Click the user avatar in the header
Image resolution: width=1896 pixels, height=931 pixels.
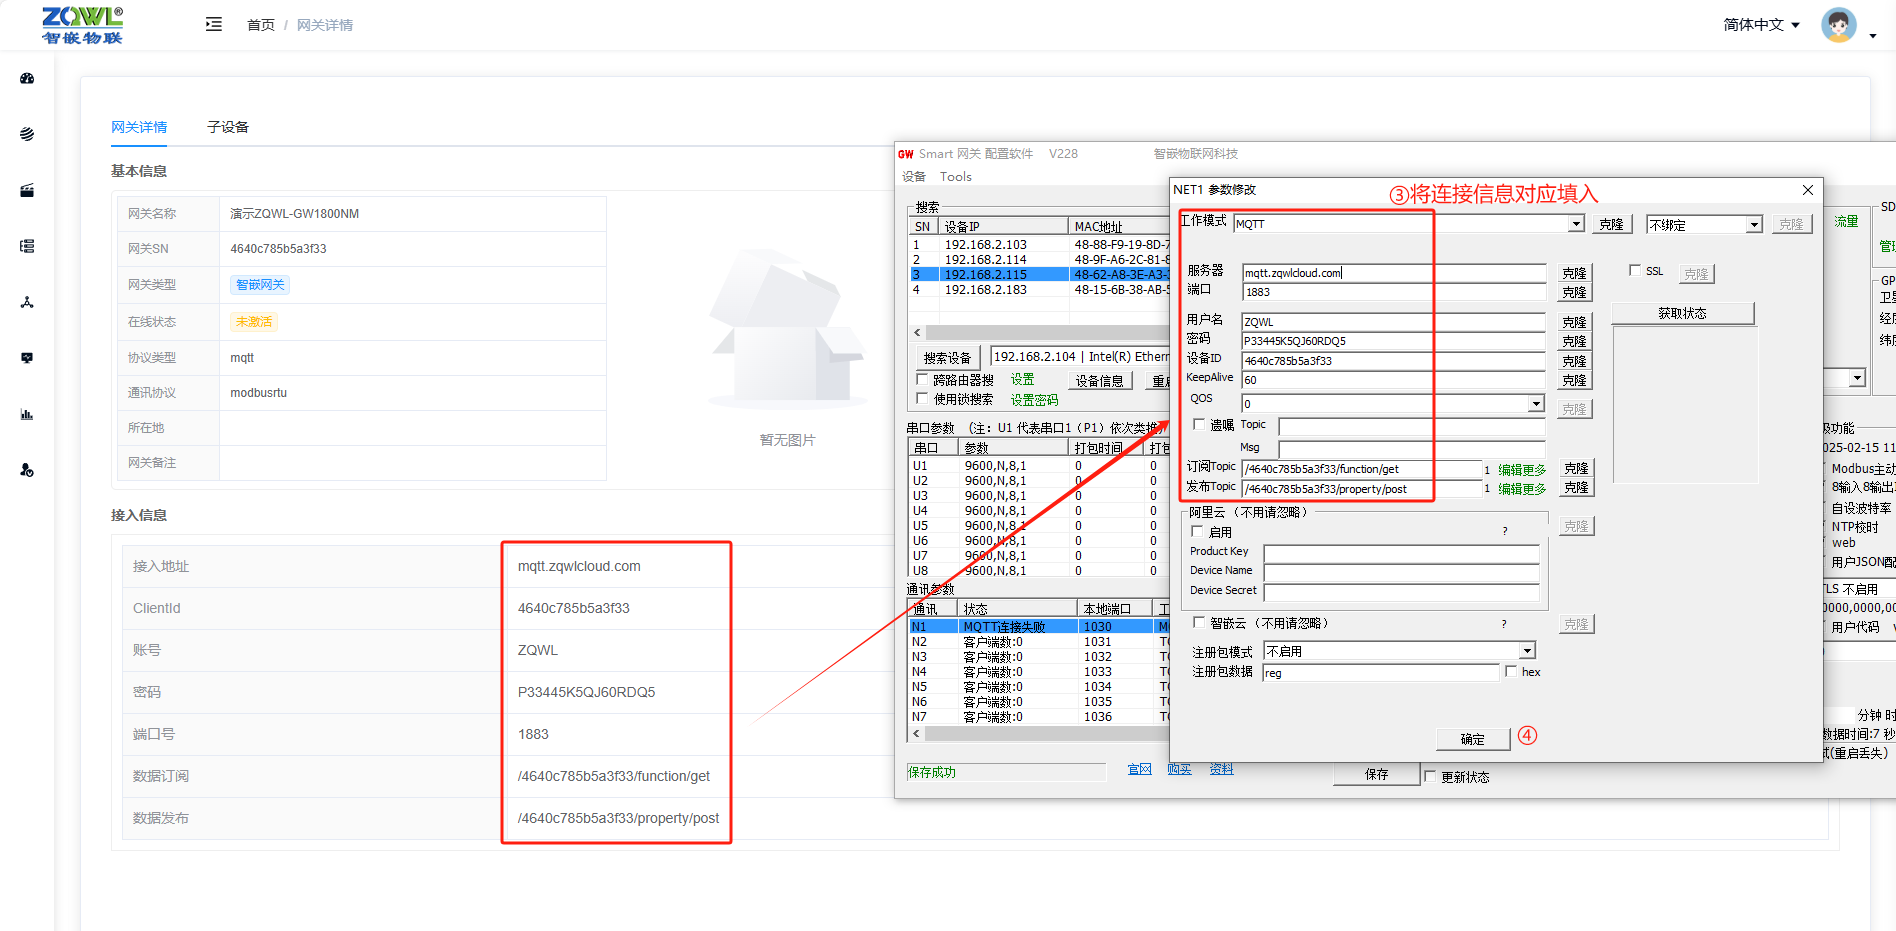coord(1838,25)
